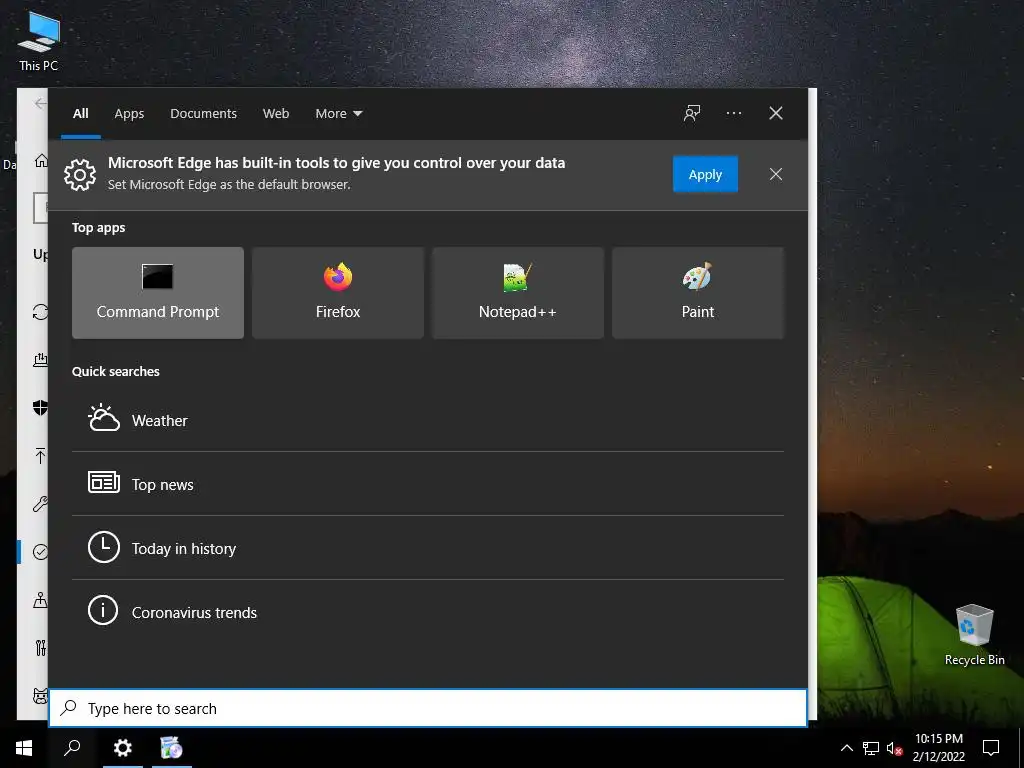This screenshot has height=768, width=1024.
Task: Open Windows Security shield in Settings sidebar
Action: click(40, 408)
